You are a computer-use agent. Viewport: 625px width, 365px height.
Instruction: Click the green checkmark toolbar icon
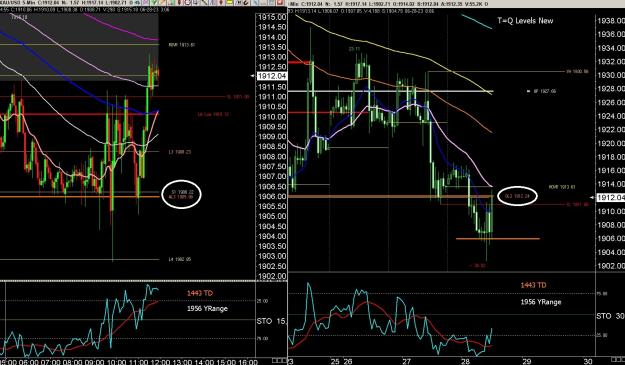pos(154,2)
